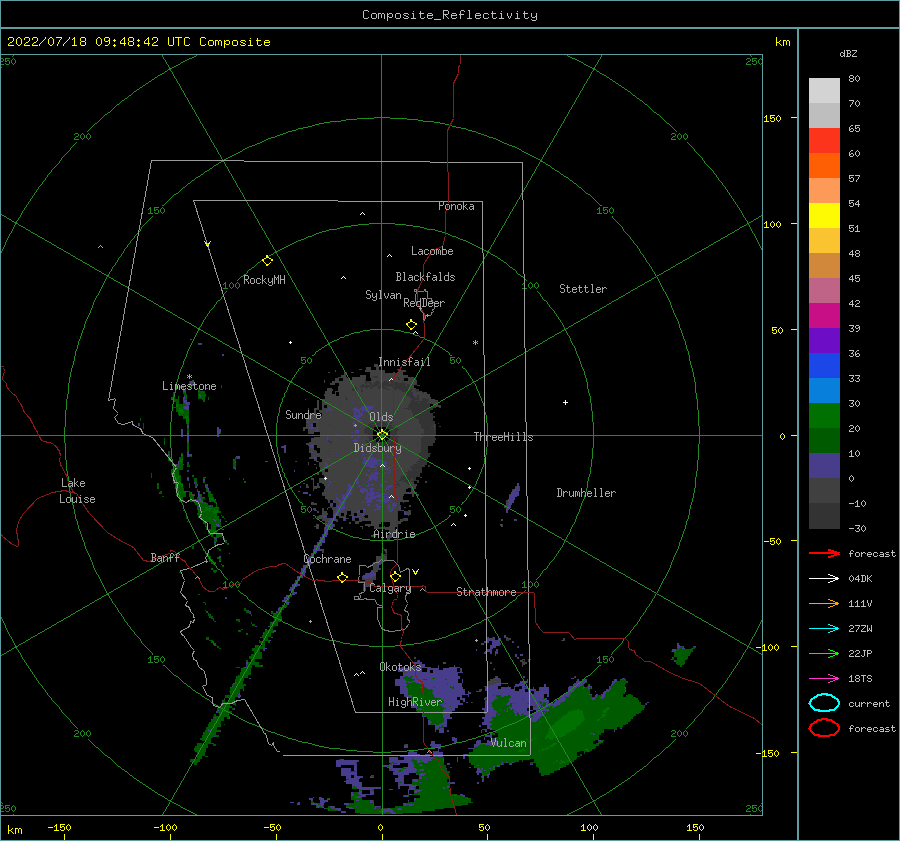The width and height of the screenshot is (900, 841).
Task: Click the Ponoka town label
Action: [456, 206]
